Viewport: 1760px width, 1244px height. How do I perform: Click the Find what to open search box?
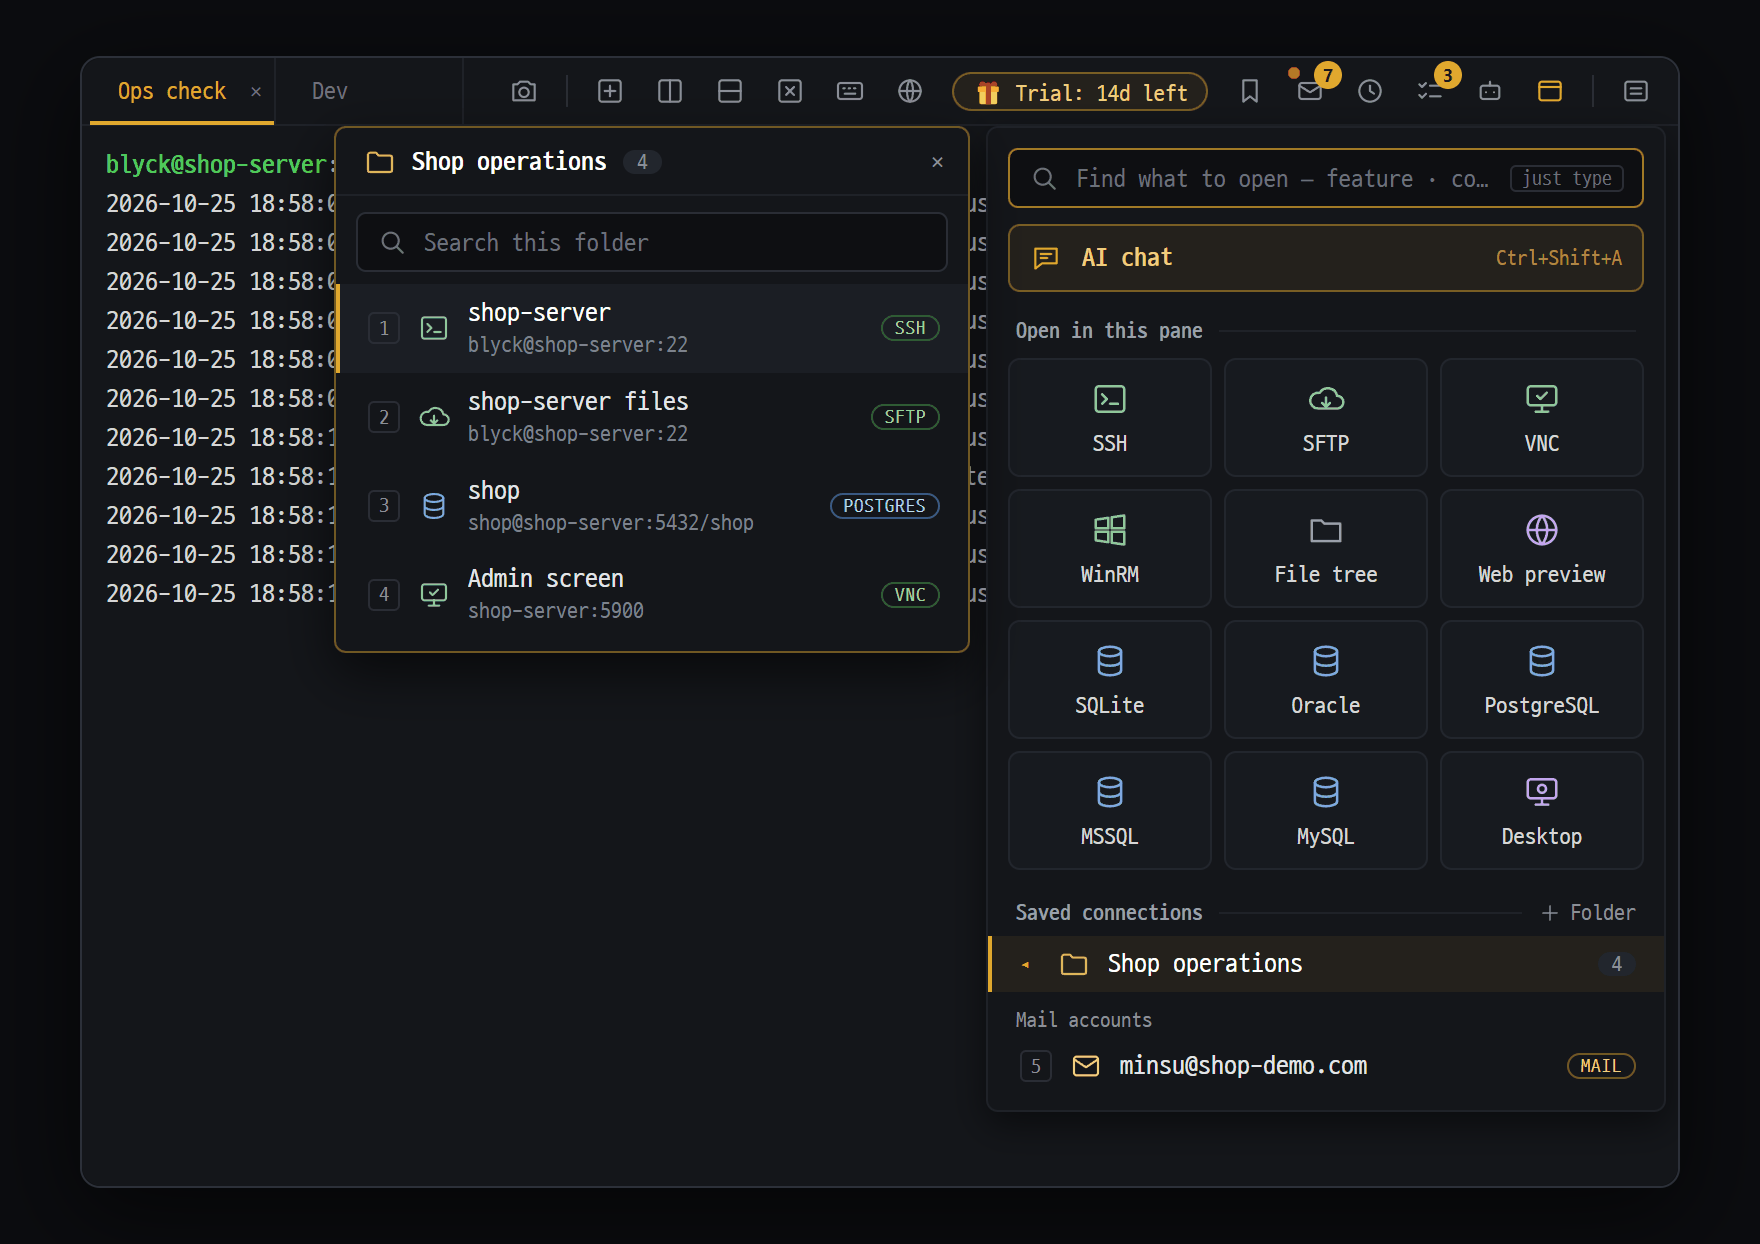coord(1326,178)
